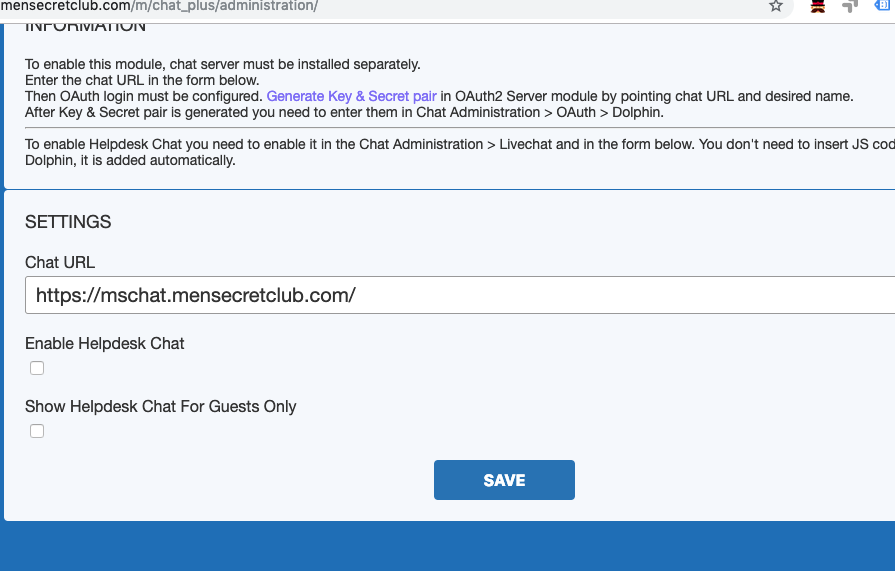Image resolution: width=895 pixels, height=571 pixels.
Task: Click the "Enable Helpdesk Chat" label text
Action: (105, 343)
